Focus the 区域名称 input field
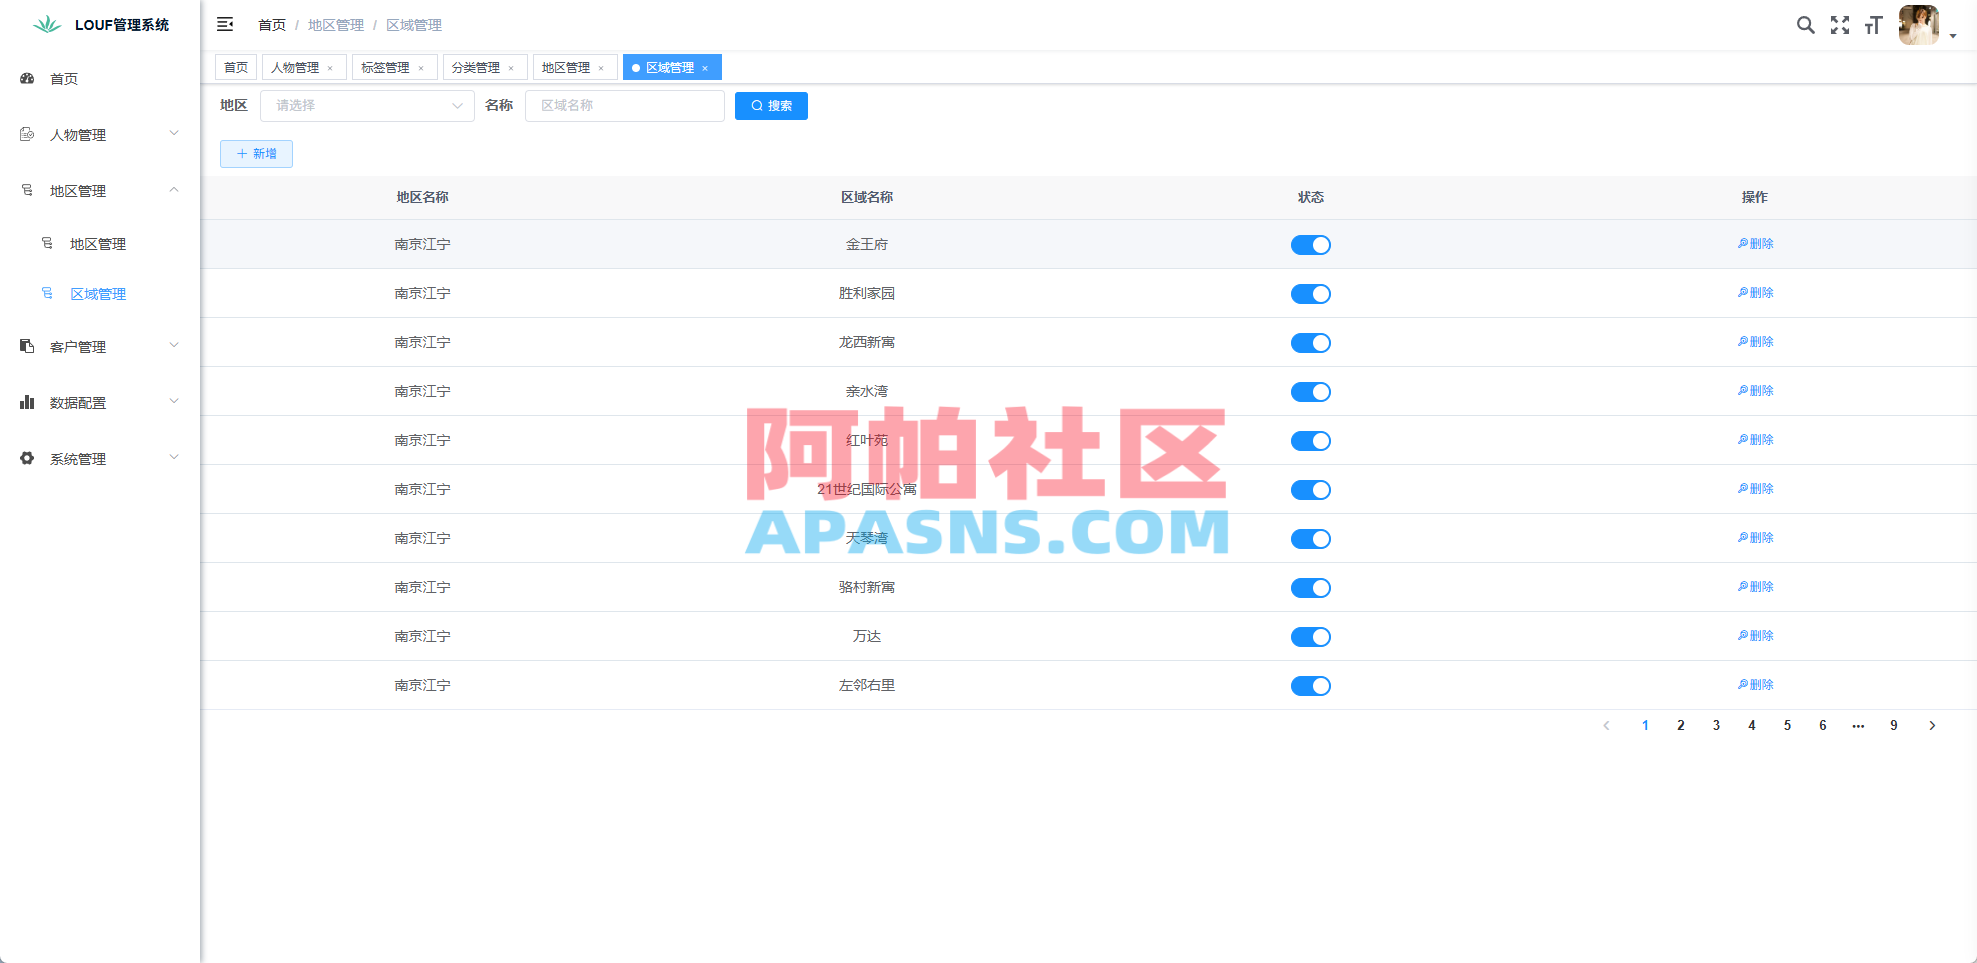The width and height of the screenshot is (1977, 963). click(625, 106)
